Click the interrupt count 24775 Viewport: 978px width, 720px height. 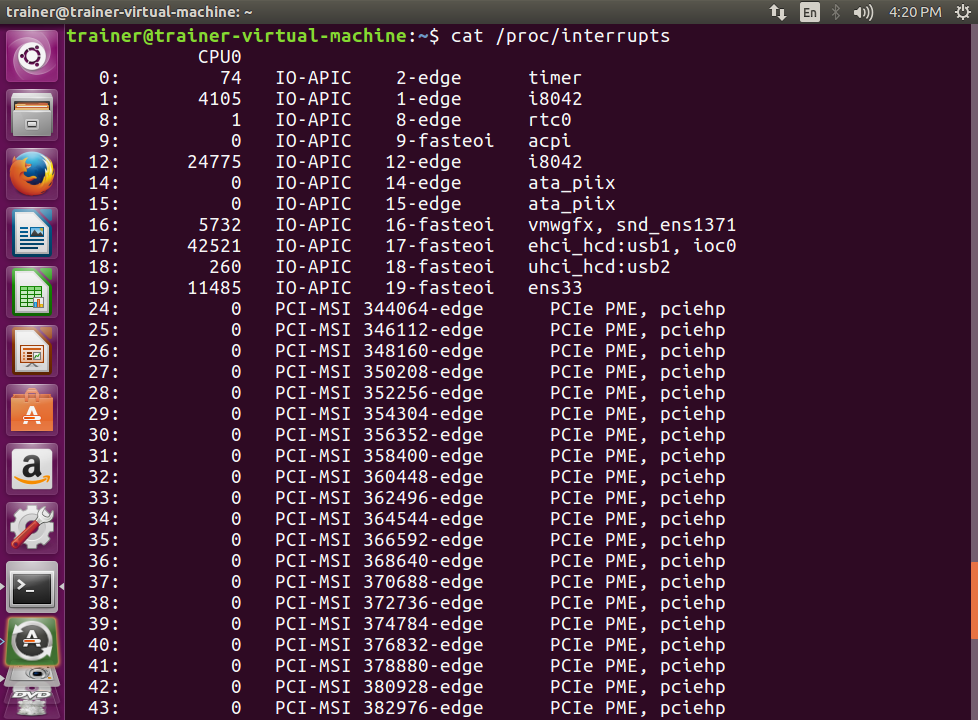tap(214, 162)
